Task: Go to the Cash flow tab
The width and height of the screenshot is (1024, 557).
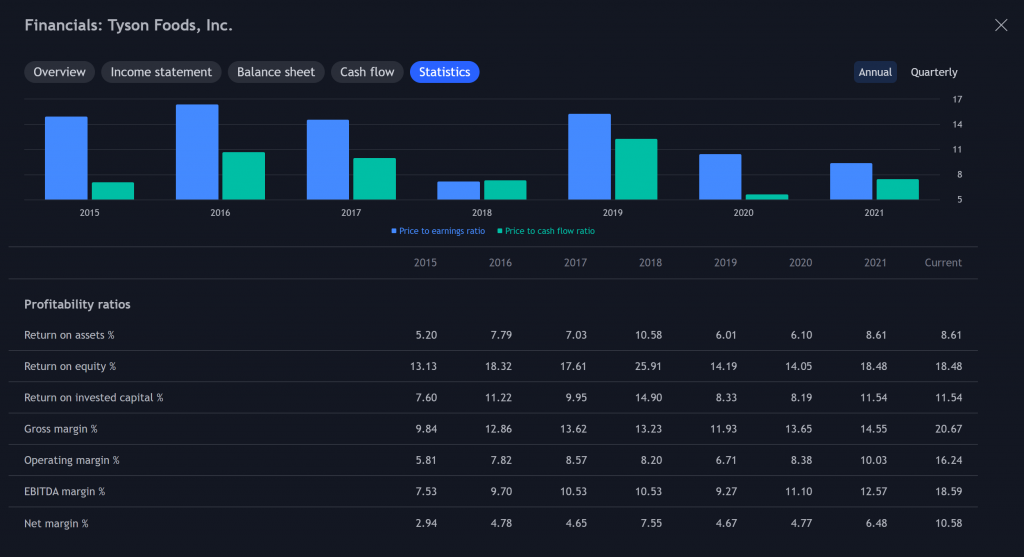Action: (367, 72)
